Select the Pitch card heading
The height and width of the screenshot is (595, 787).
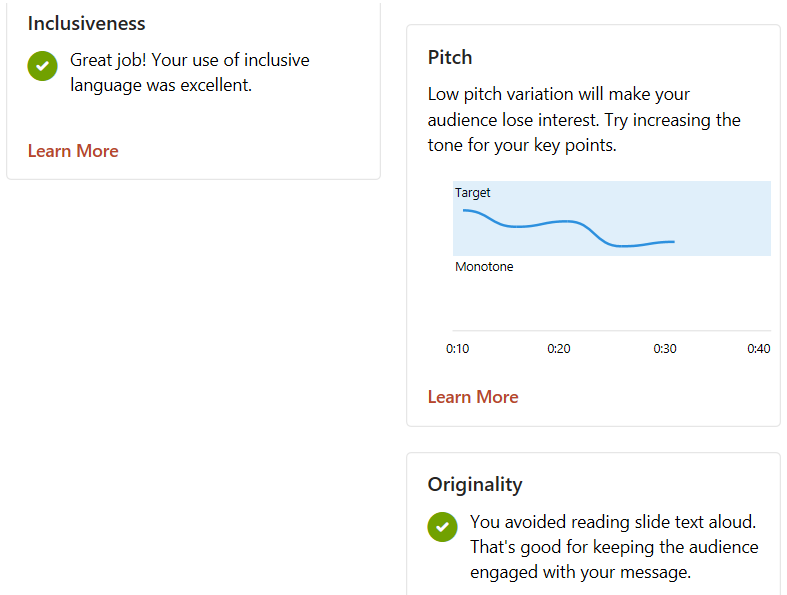(x=450, y=57)
